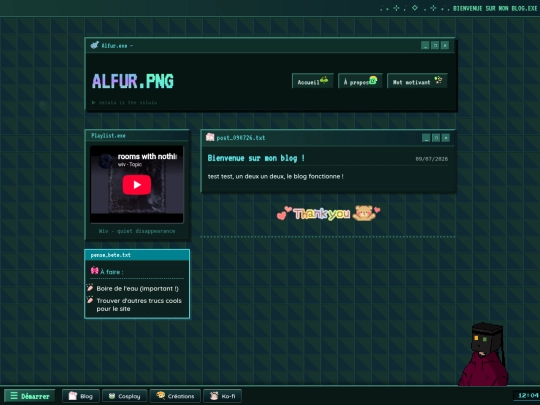Click the play arrow tagline under ALFUR.PNG
This screenshot has width=540, height=405.
click(x=125, y=102)
